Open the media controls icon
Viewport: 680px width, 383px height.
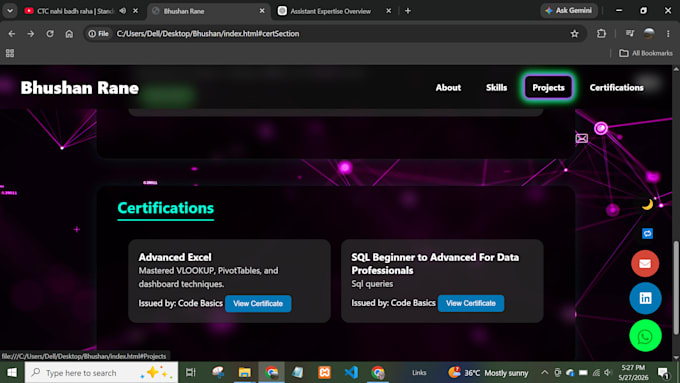[630, 33]
